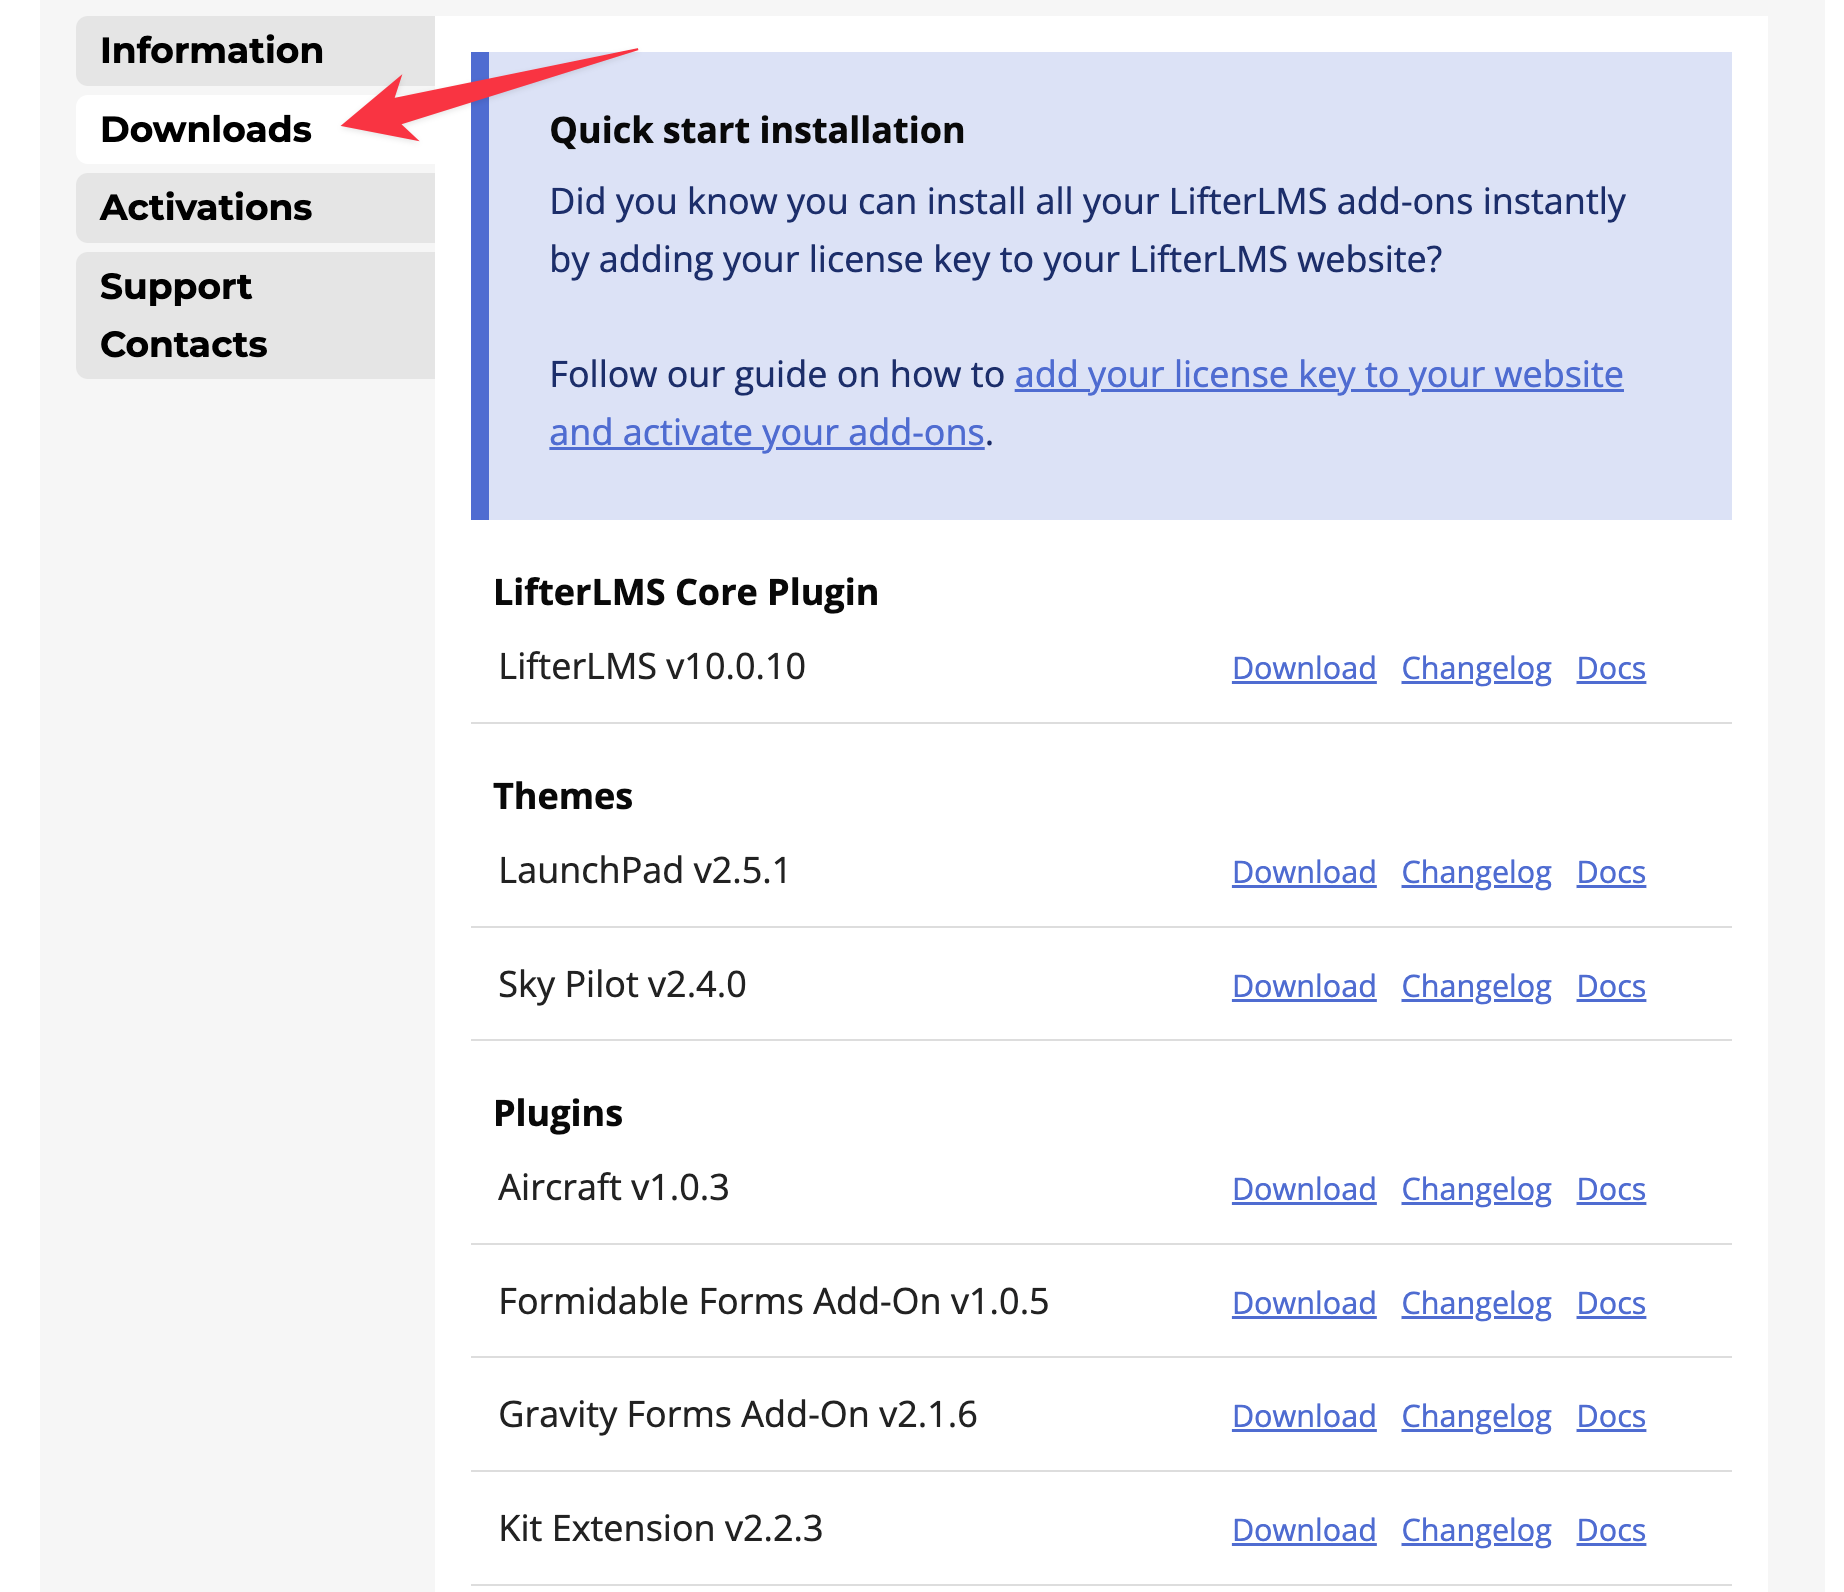Select the Downloads tab
1844x1592 pixels.
[x=255, y=129]
